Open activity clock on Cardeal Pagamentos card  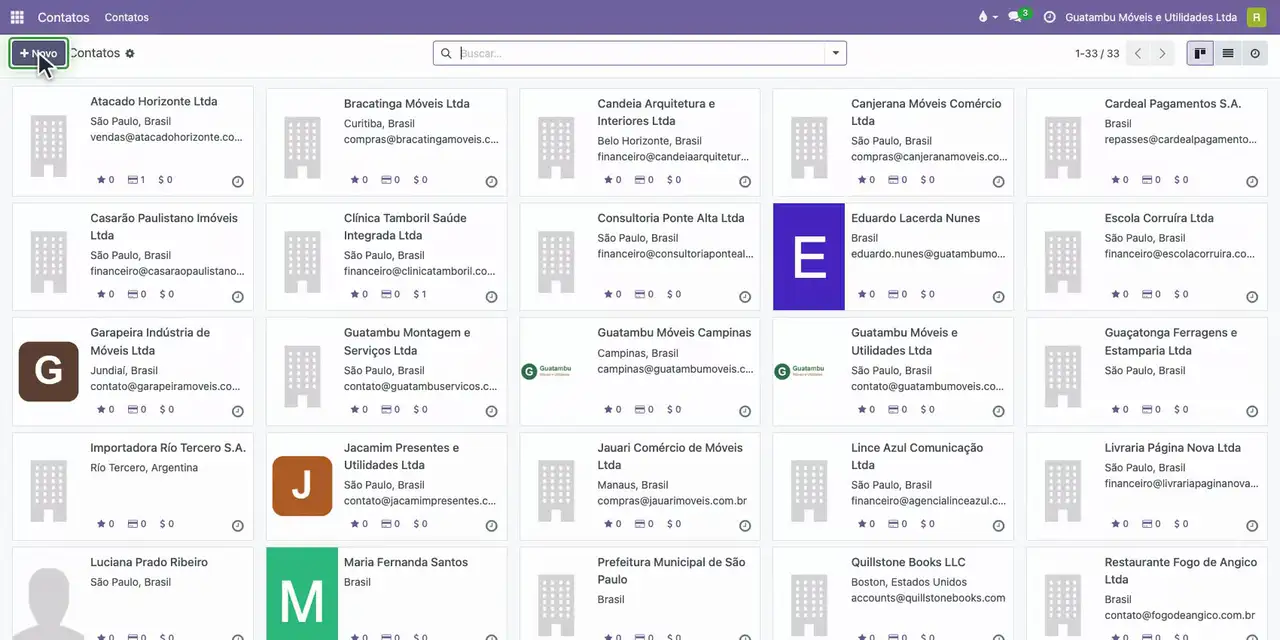1252,182
